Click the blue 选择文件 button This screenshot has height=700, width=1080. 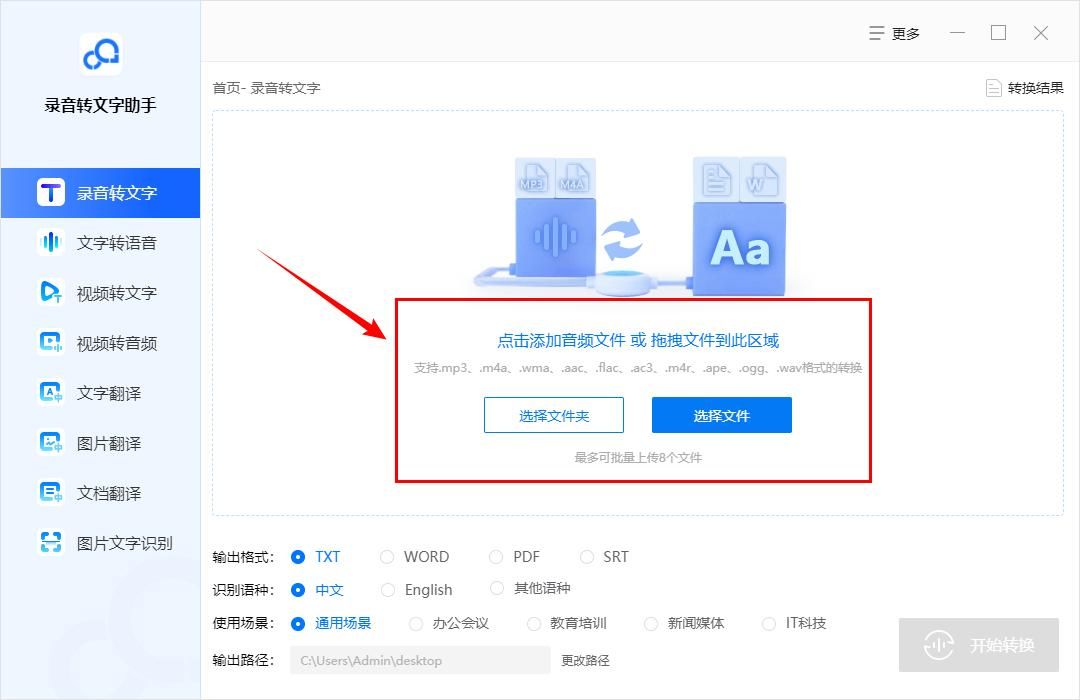[722, 415]
